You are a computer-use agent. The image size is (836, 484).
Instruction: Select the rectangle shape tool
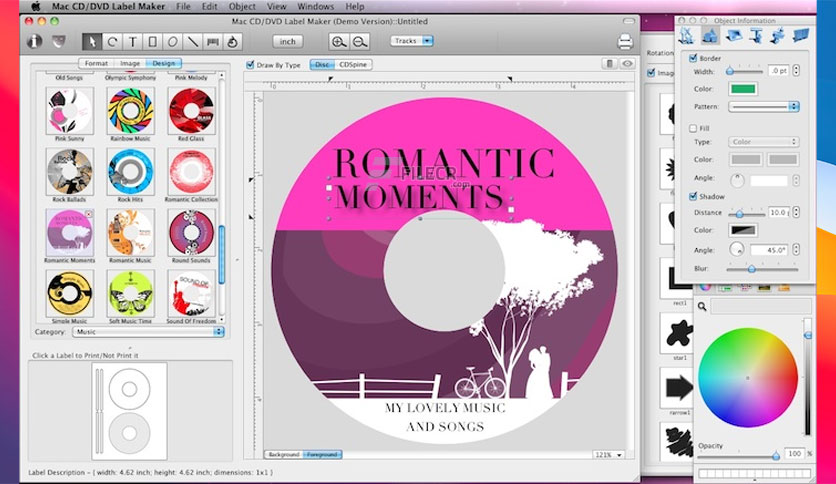pyautogui.click(x=152, y=42)
